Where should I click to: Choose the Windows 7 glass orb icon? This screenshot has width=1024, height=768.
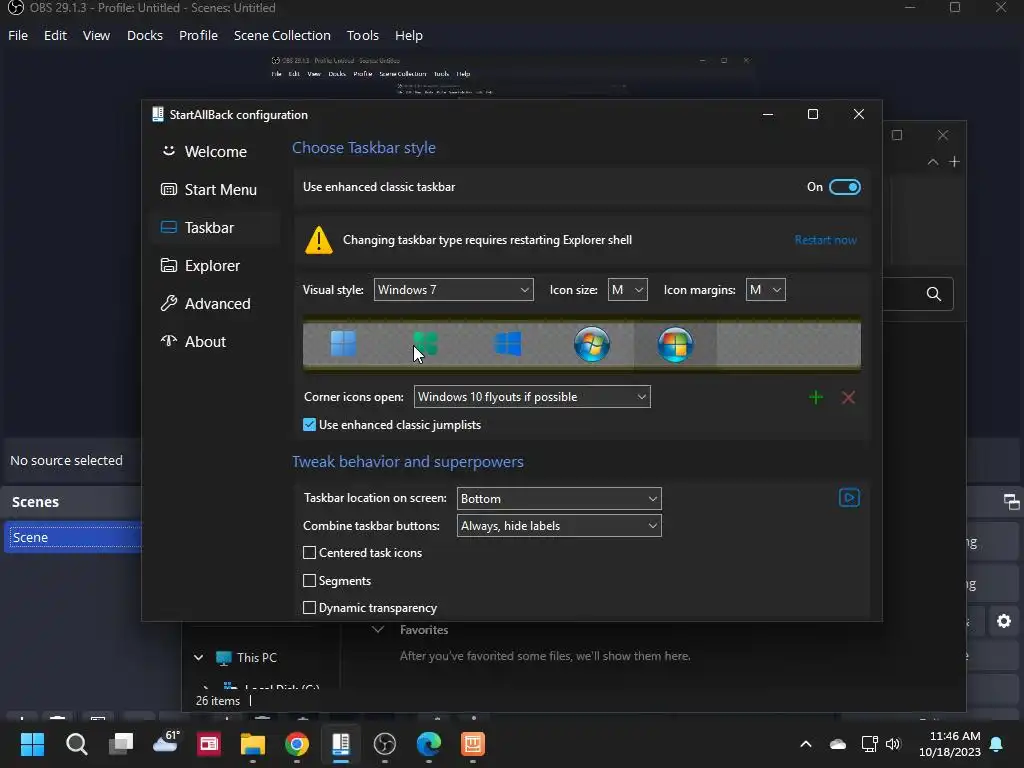coord(592,344)
